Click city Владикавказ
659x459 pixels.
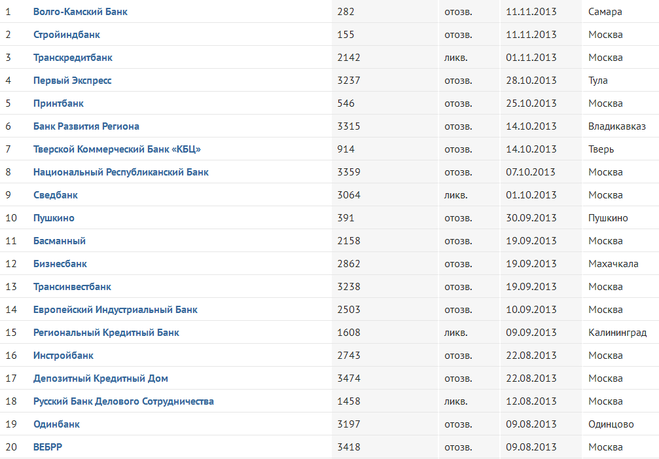point(617,127)
